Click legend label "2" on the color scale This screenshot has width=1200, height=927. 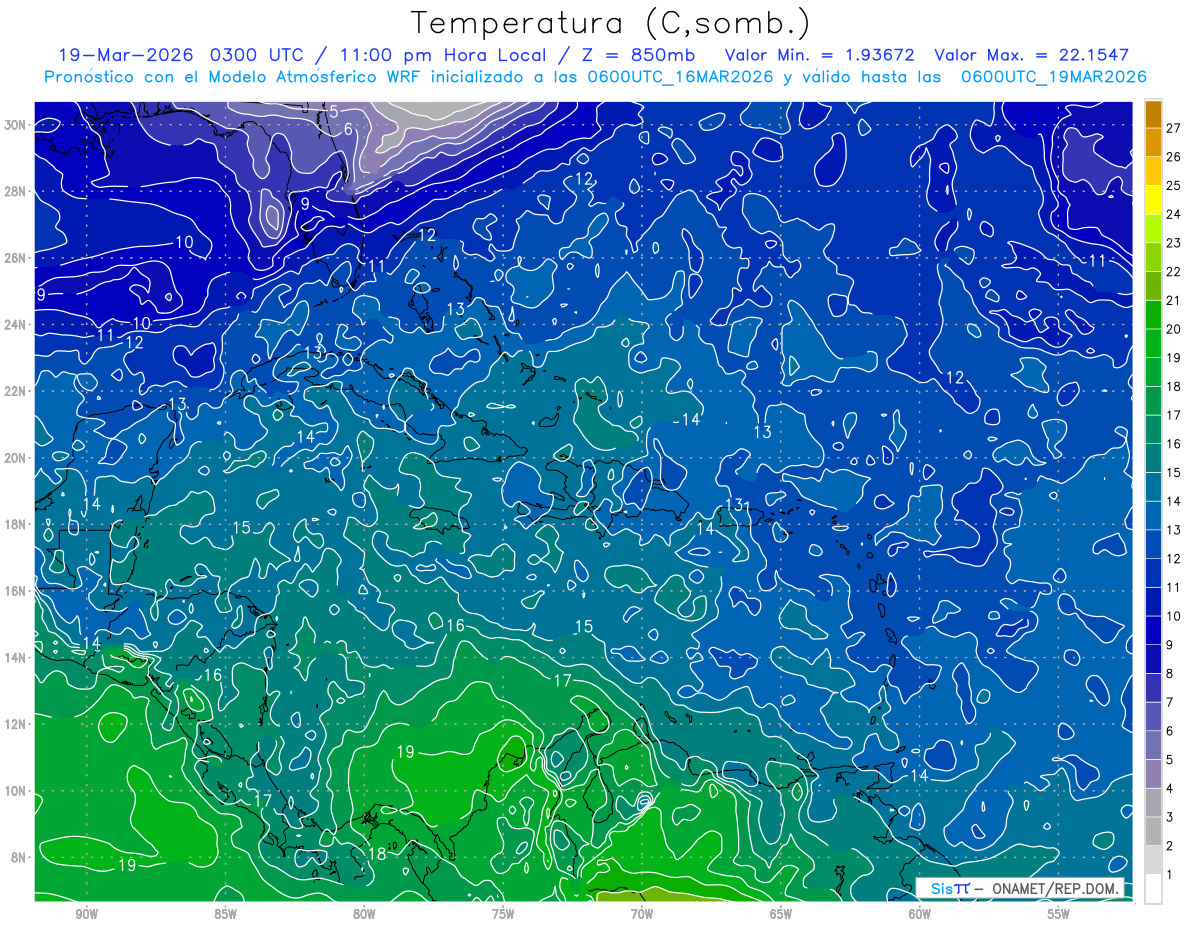(x=1170, y=846)
